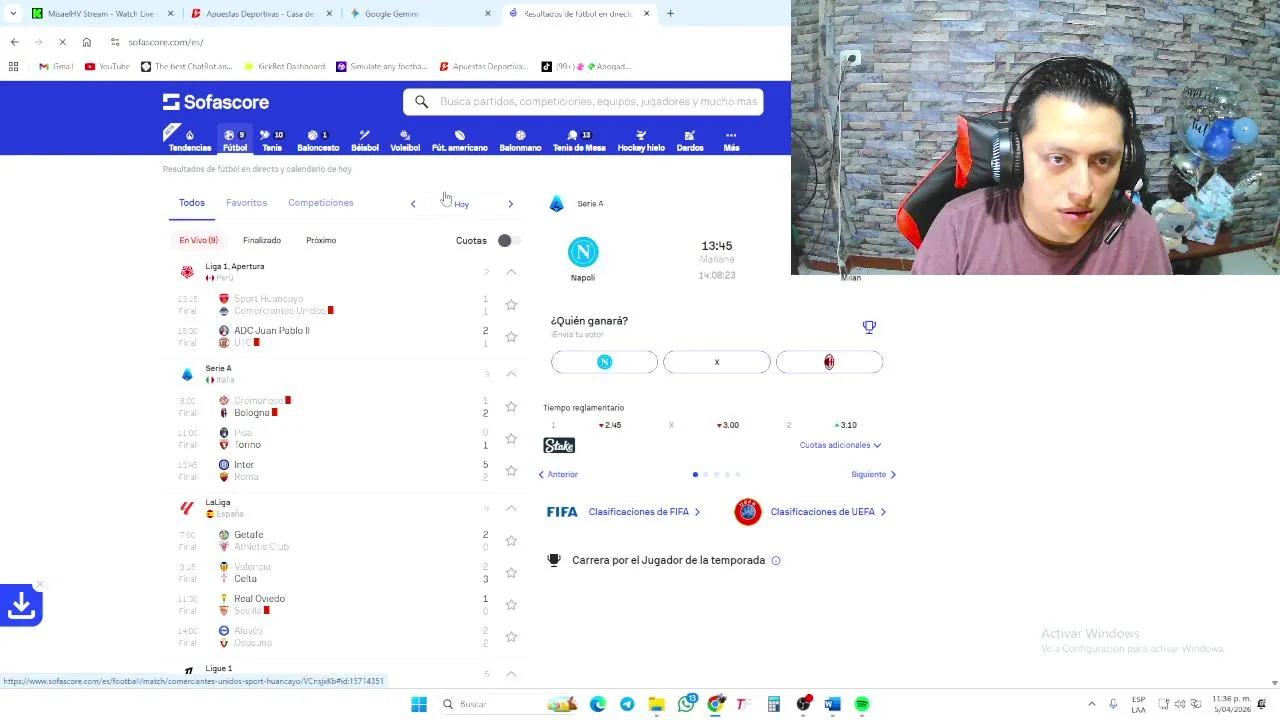Image resolution: width=1280 pixels, height=720 pixels.
Task: Favorite the Valencia vs Celta match
Action: [x=511, y=573]
